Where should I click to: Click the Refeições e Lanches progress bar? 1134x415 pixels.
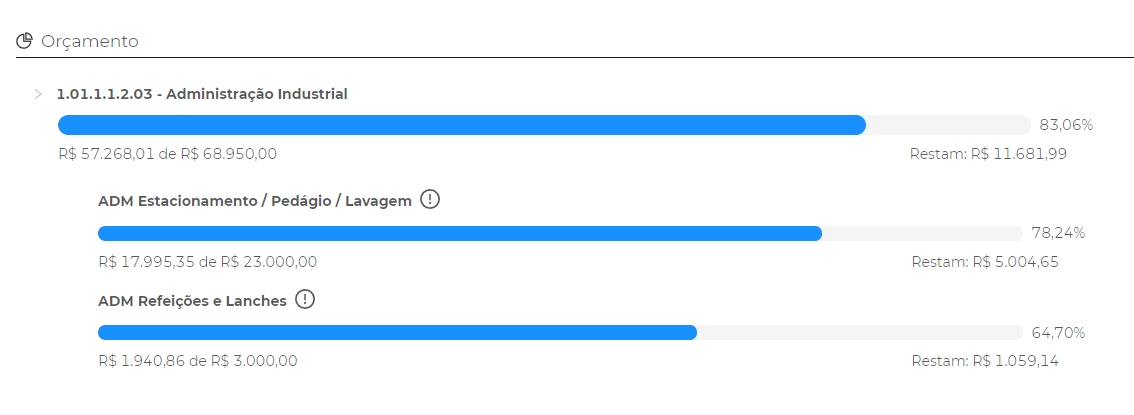pyautogui.click(x=560, y=333)
